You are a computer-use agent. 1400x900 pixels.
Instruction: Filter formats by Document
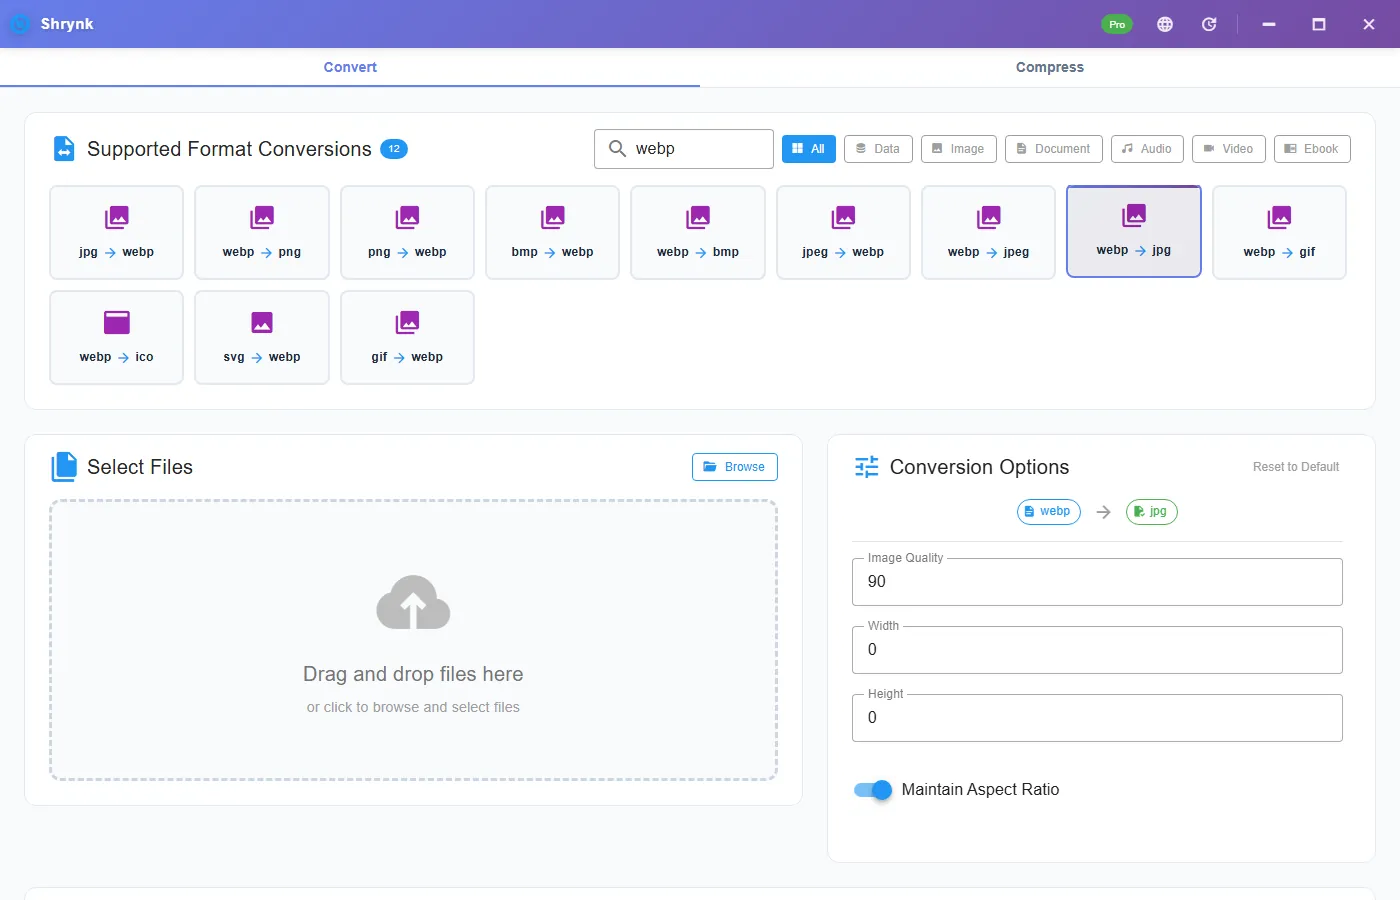click(x=1054, y=149)
